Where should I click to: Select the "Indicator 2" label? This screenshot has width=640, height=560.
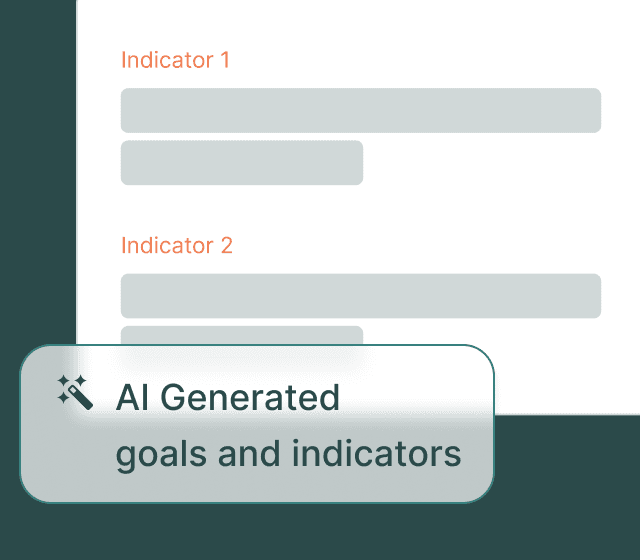click(176, 245)
